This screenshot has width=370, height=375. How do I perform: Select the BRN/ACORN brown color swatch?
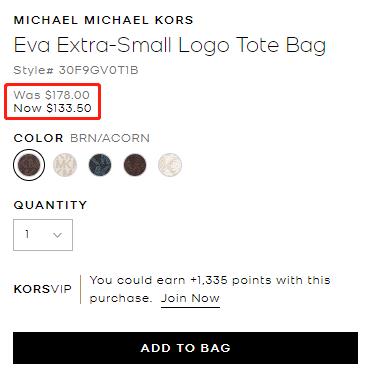pos(29,165)
